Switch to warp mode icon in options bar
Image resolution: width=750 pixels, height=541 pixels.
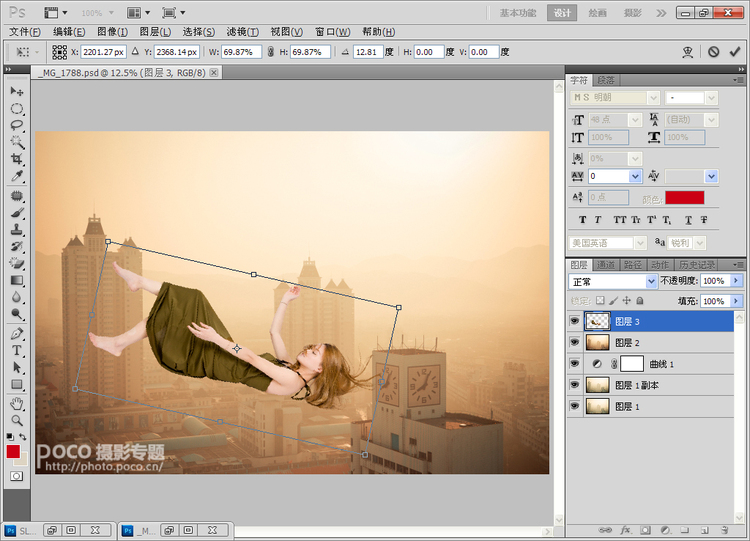pyautogui.click(x=688, y=52)
